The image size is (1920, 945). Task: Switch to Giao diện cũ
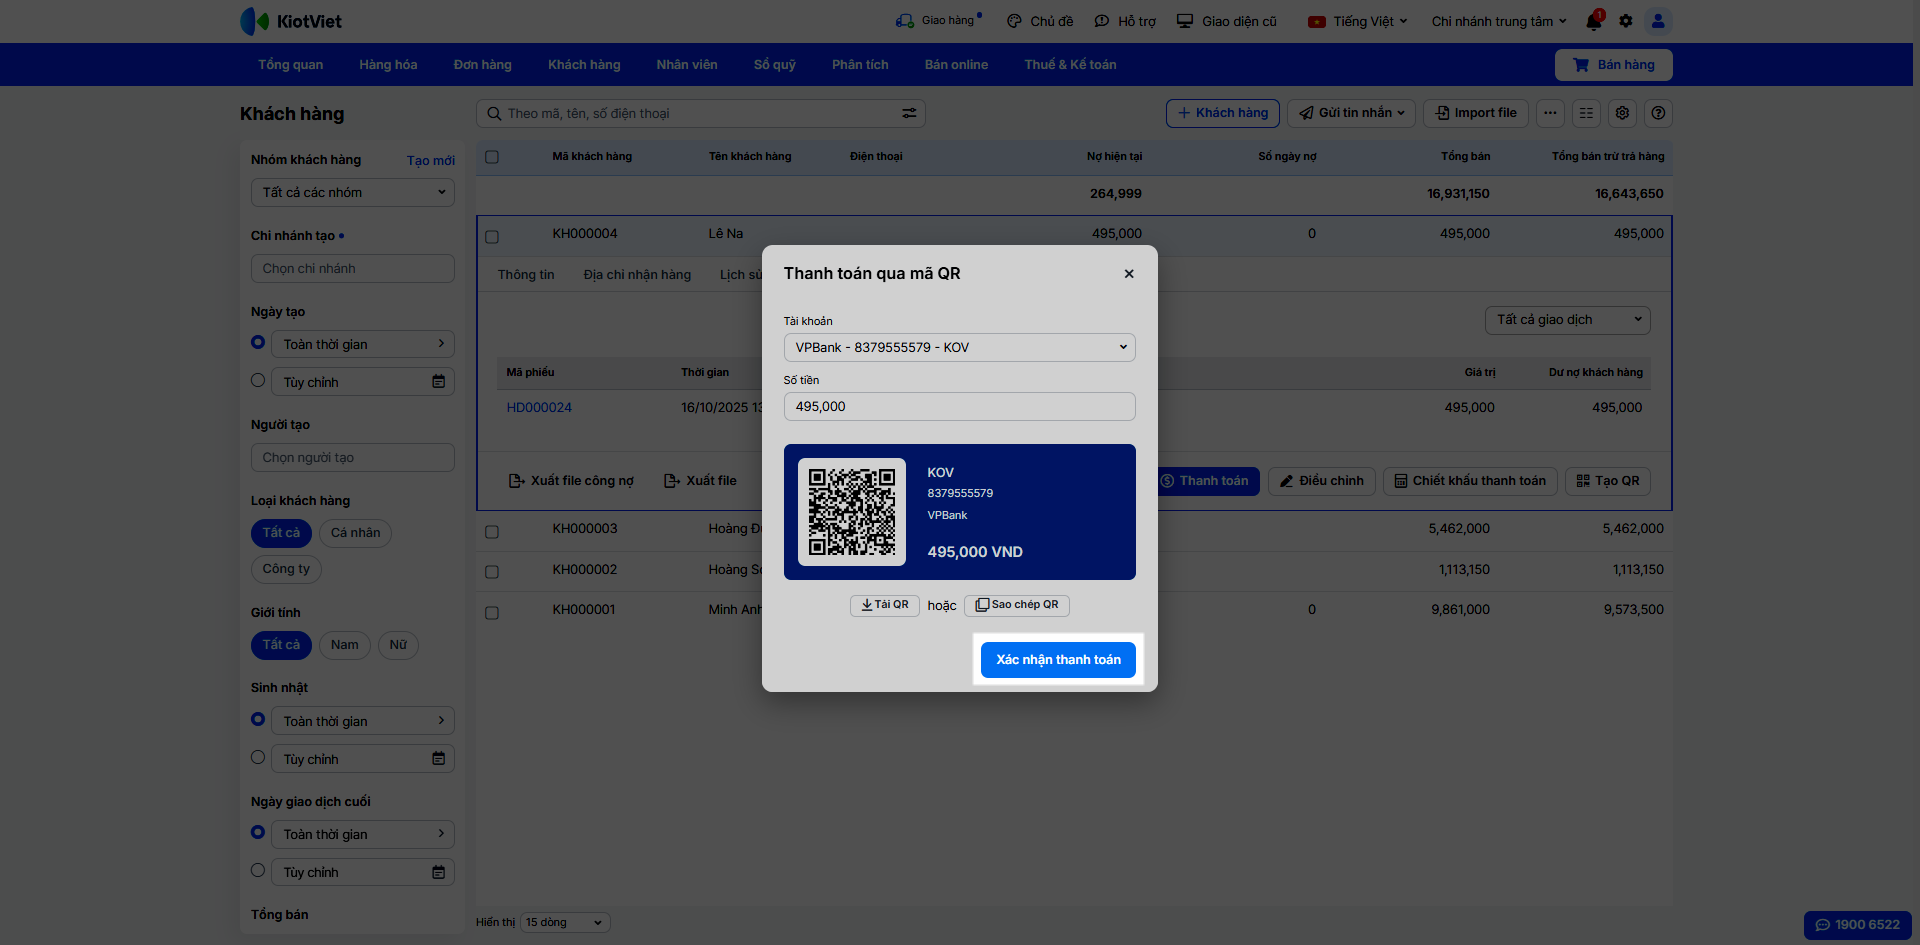point(1227,21)
